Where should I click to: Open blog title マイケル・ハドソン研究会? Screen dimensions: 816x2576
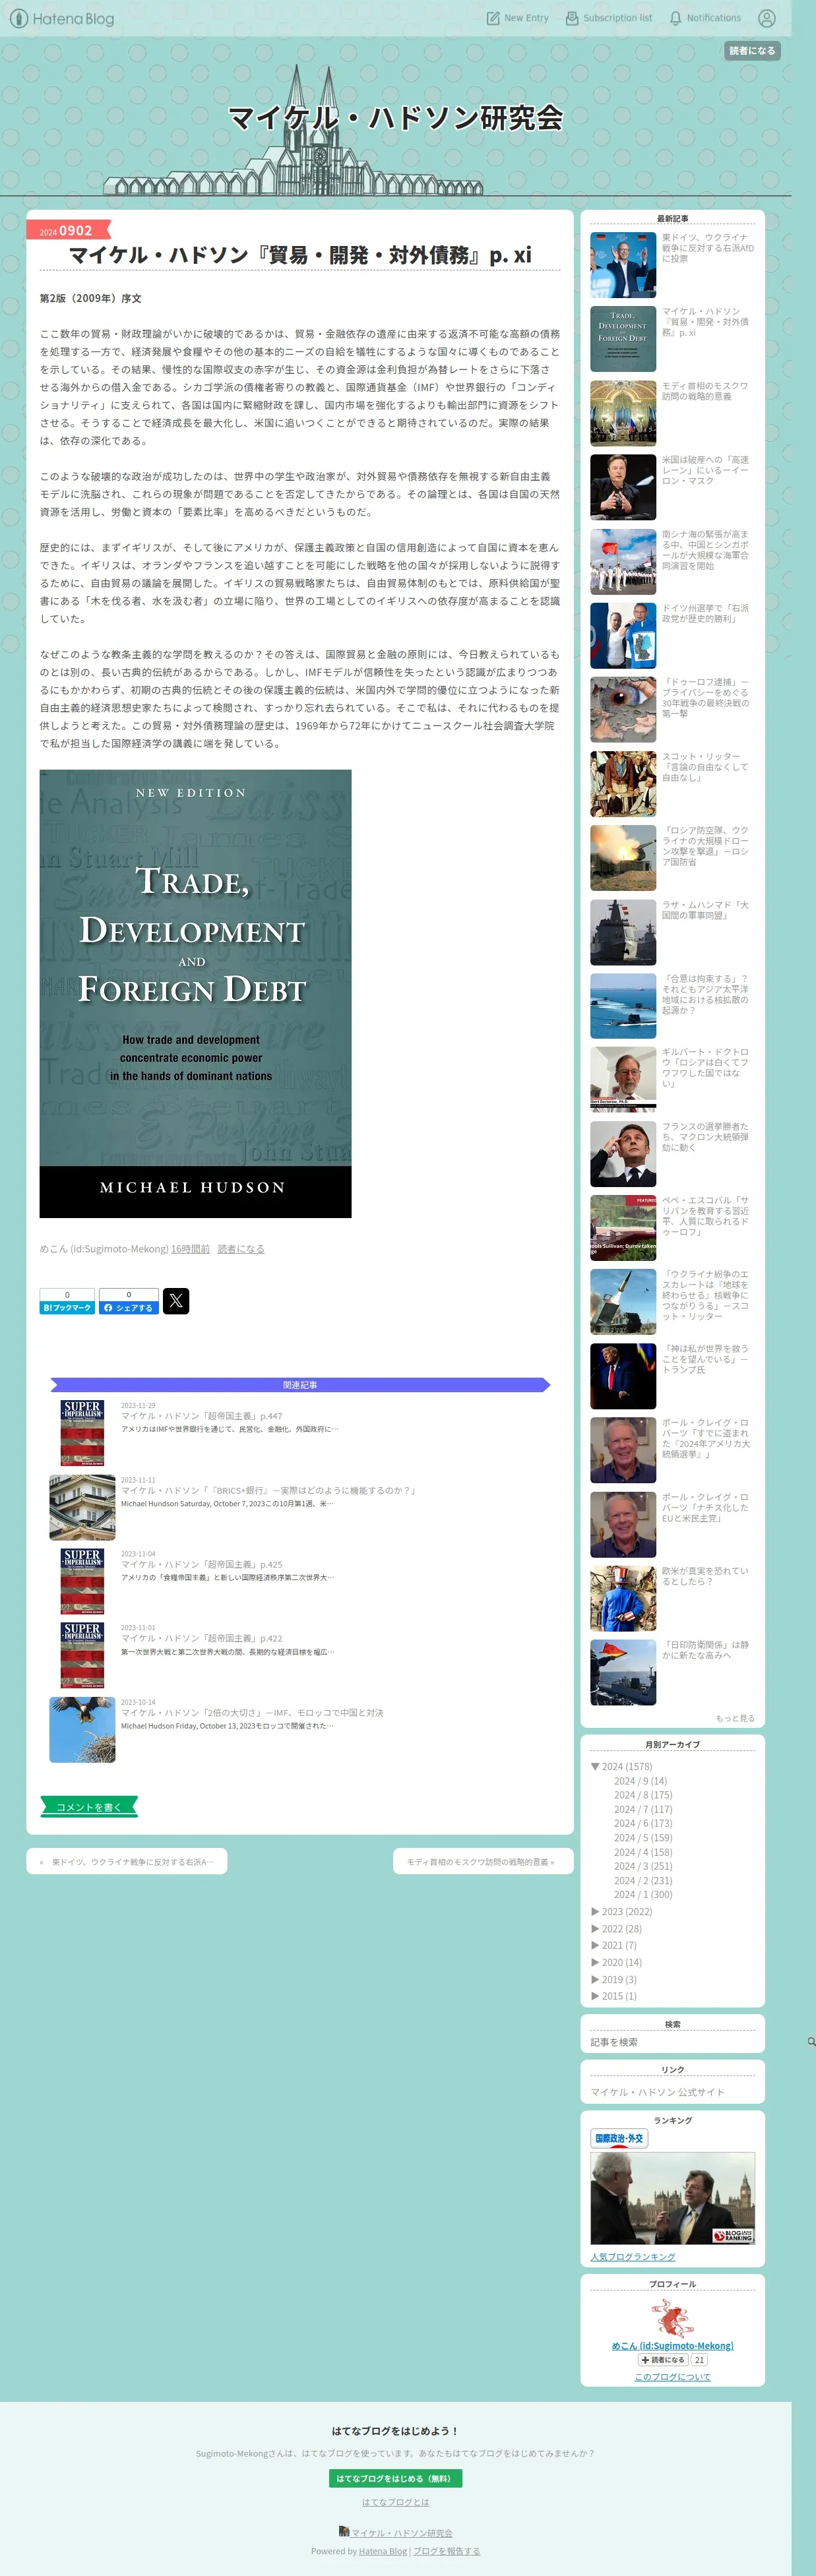click(395, 118)
